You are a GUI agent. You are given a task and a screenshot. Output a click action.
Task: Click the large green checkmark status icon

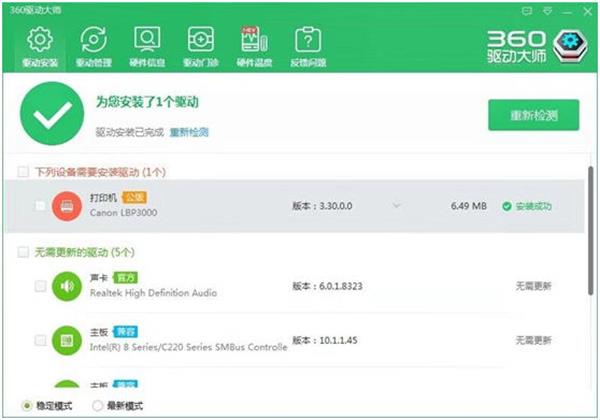pyautogui.click(x=52, y=113)
